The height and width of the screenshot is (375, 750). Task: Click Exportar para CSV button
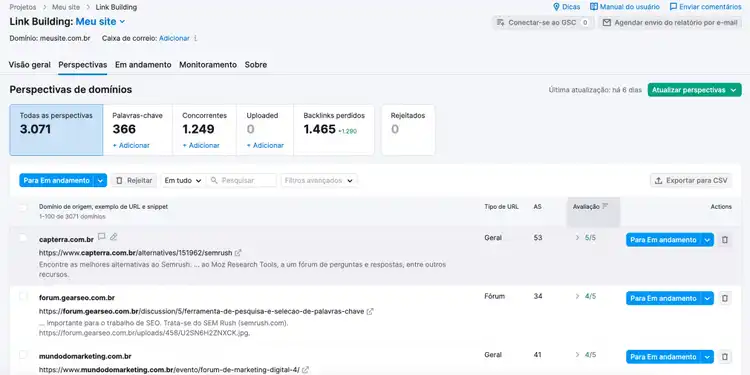pyautogui.click(x=691, y=180)
